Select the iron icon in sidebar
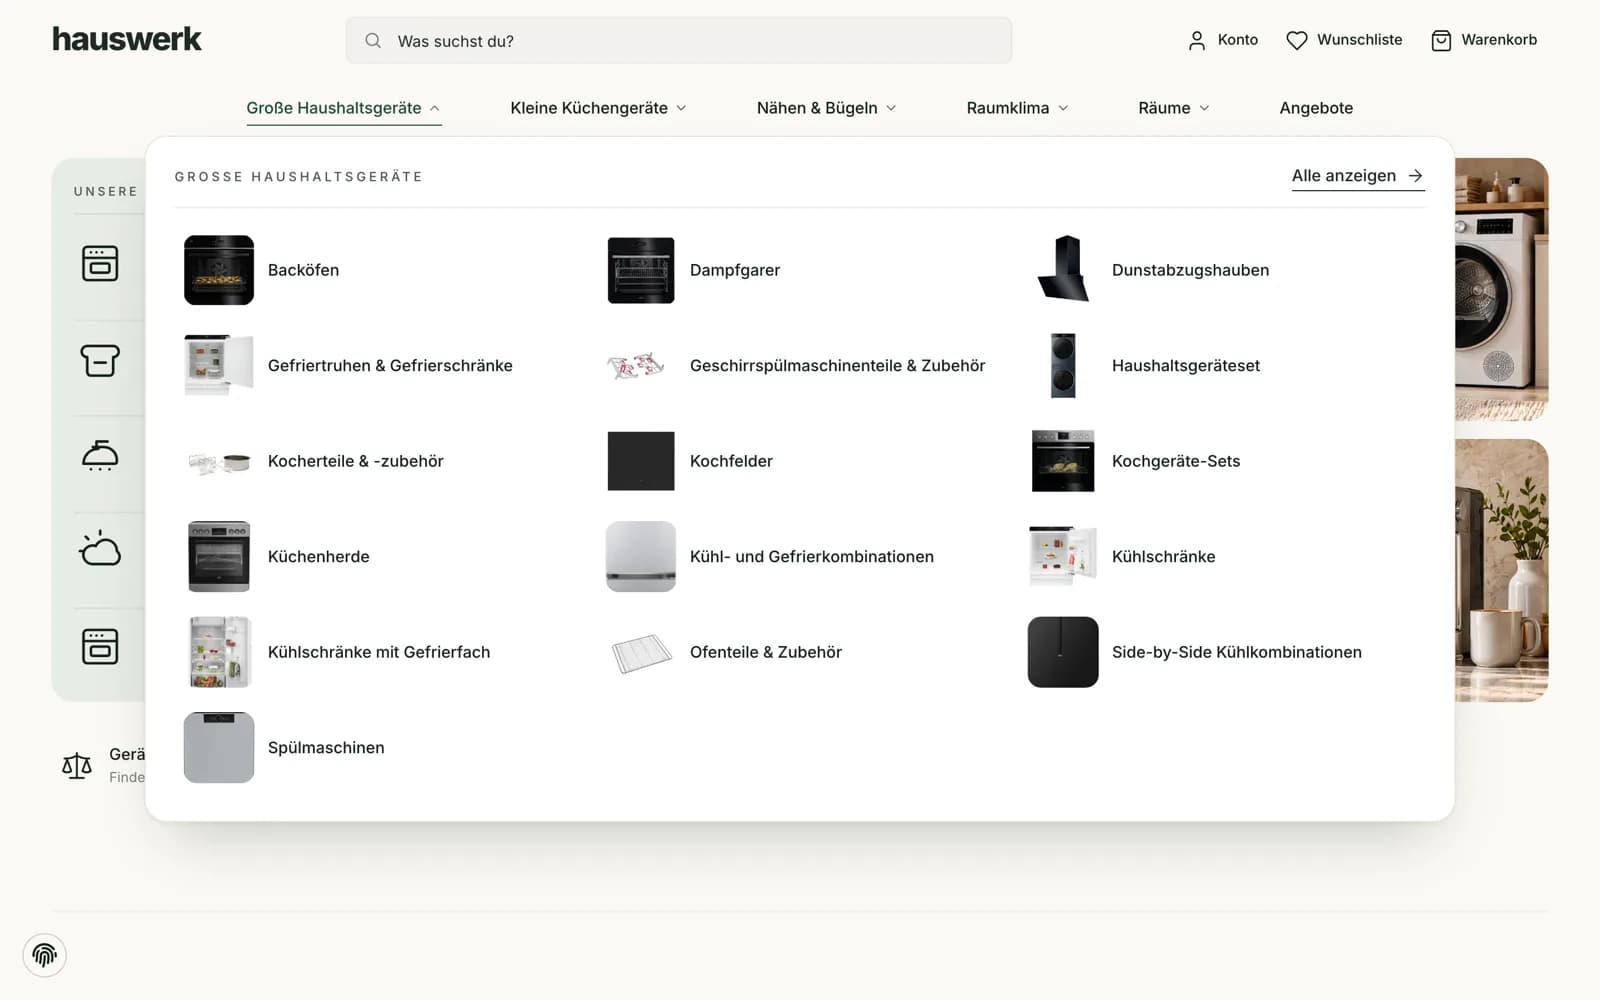The image size is (1600, 1000). point(100,455)
